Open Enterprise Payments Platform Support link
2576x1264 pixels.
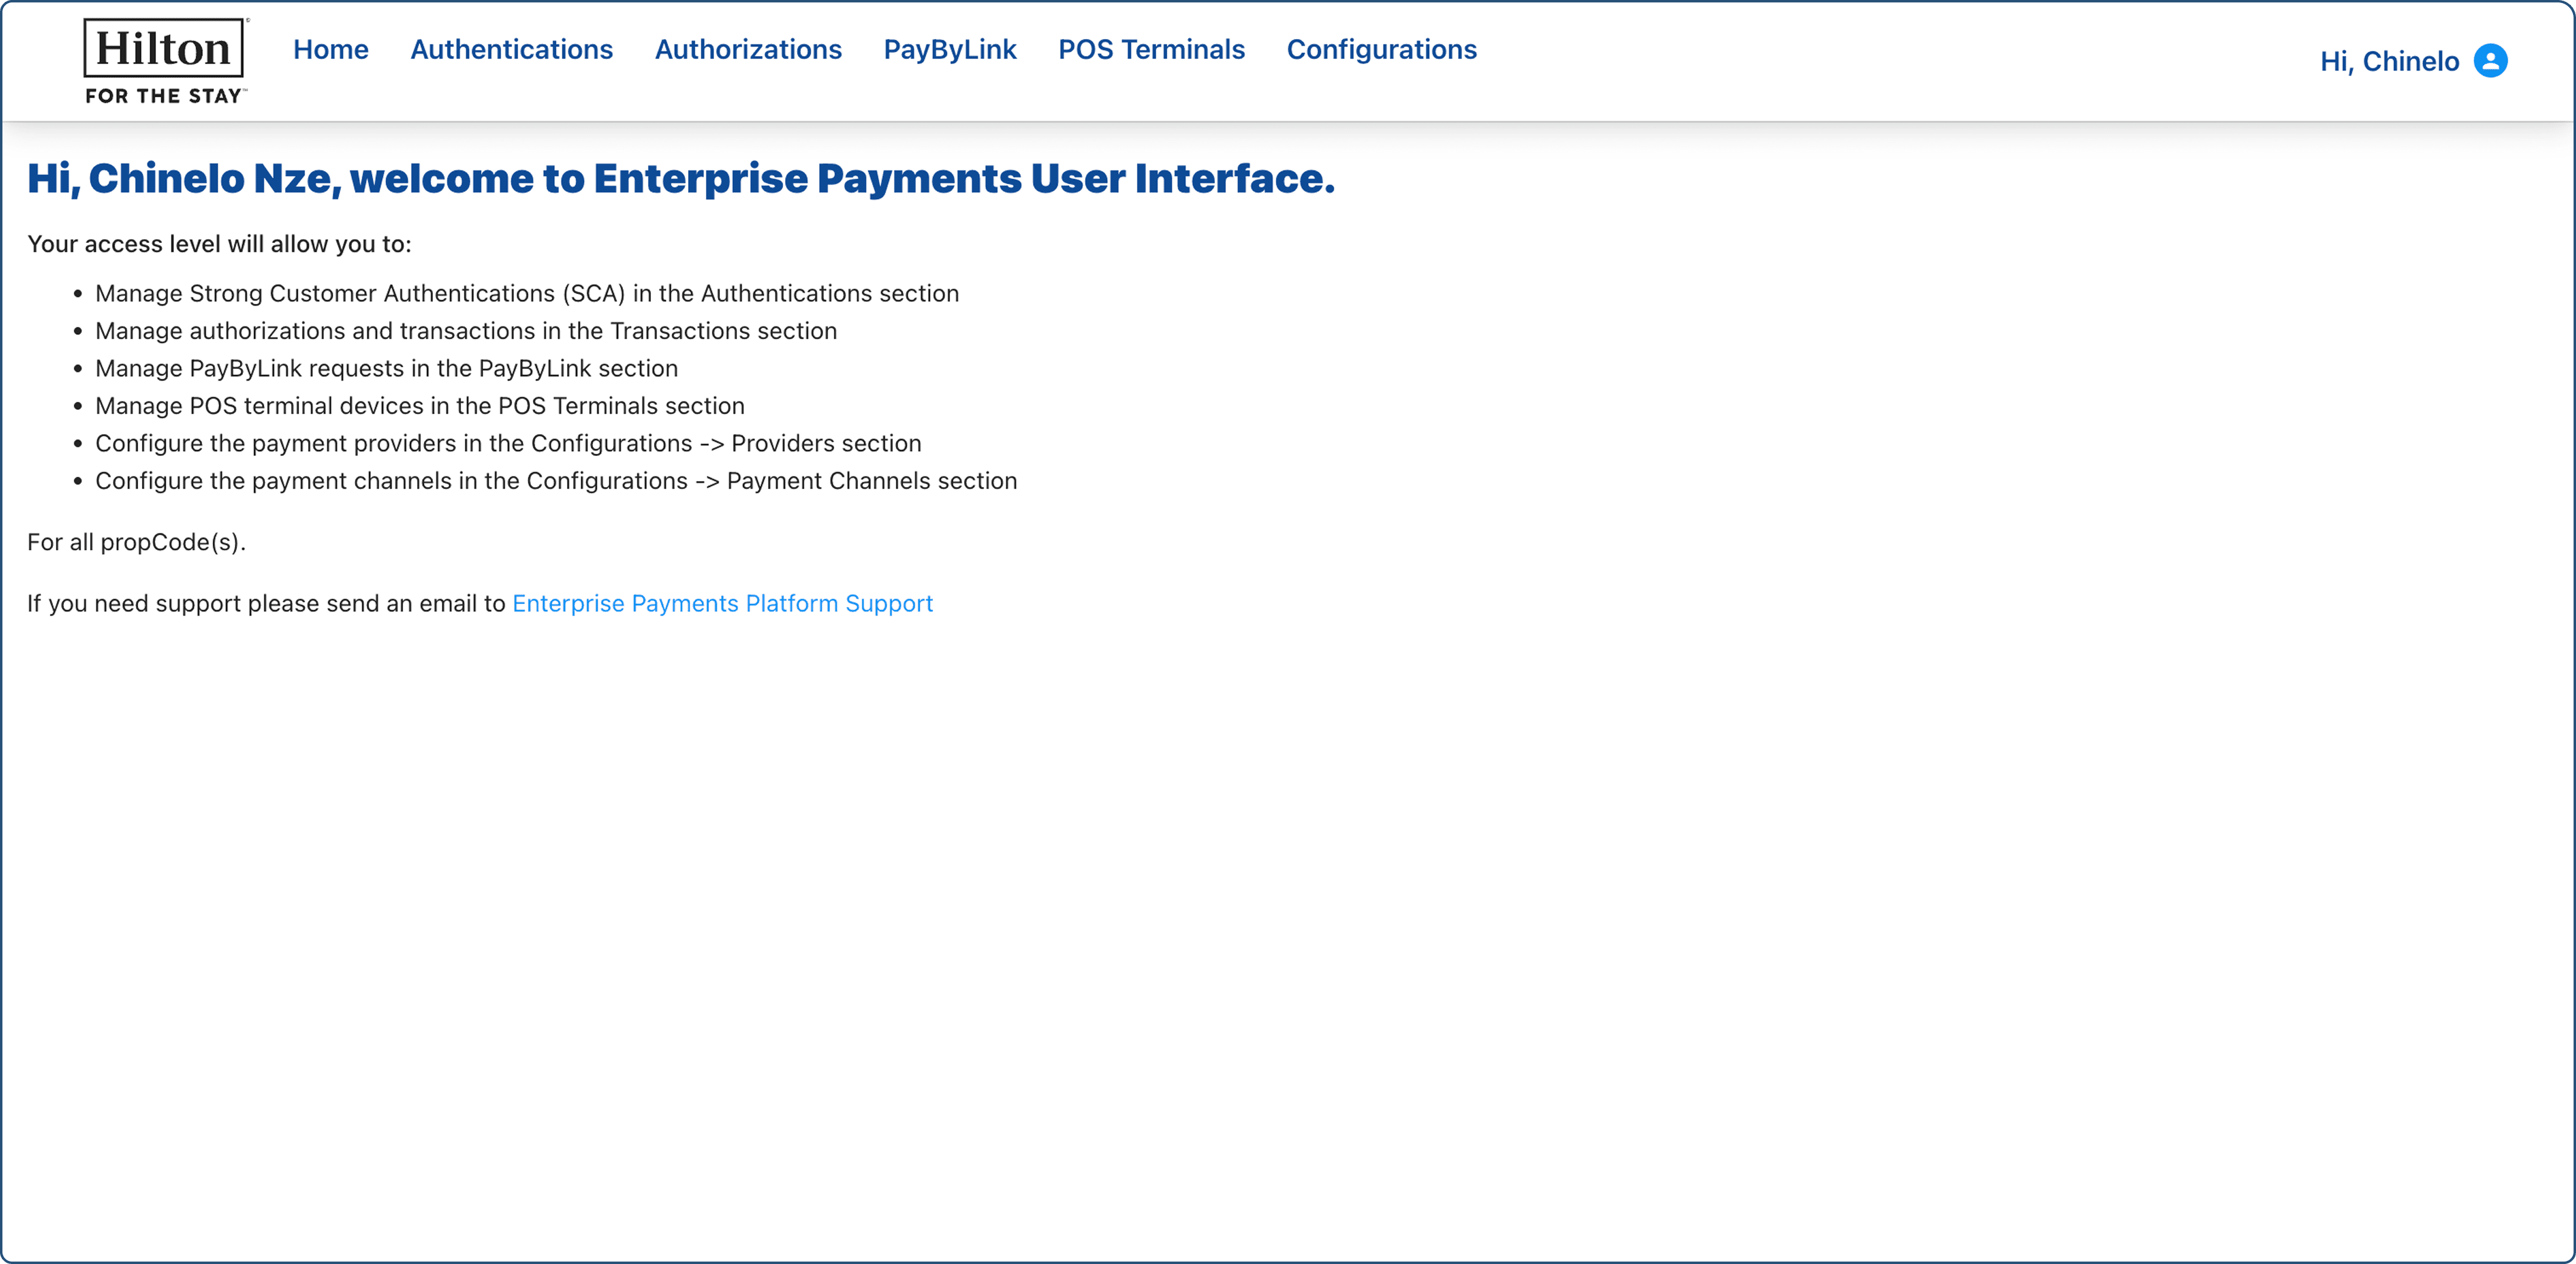pos(722,603)
